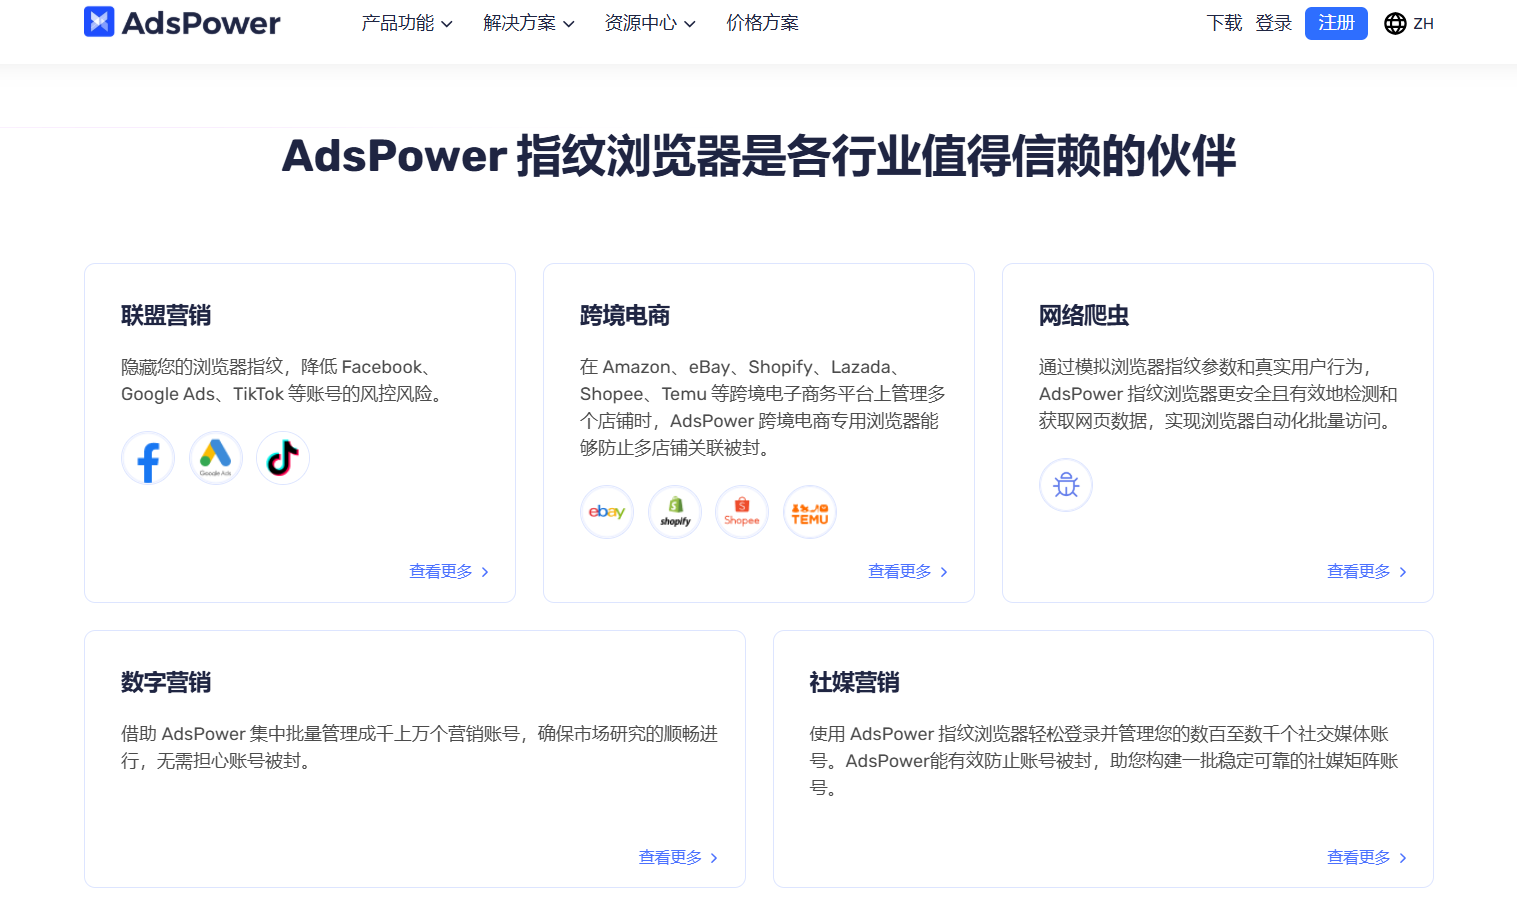
Task: Click 查看更多 in the 跨境电商 card
Action: pos(908,571)
